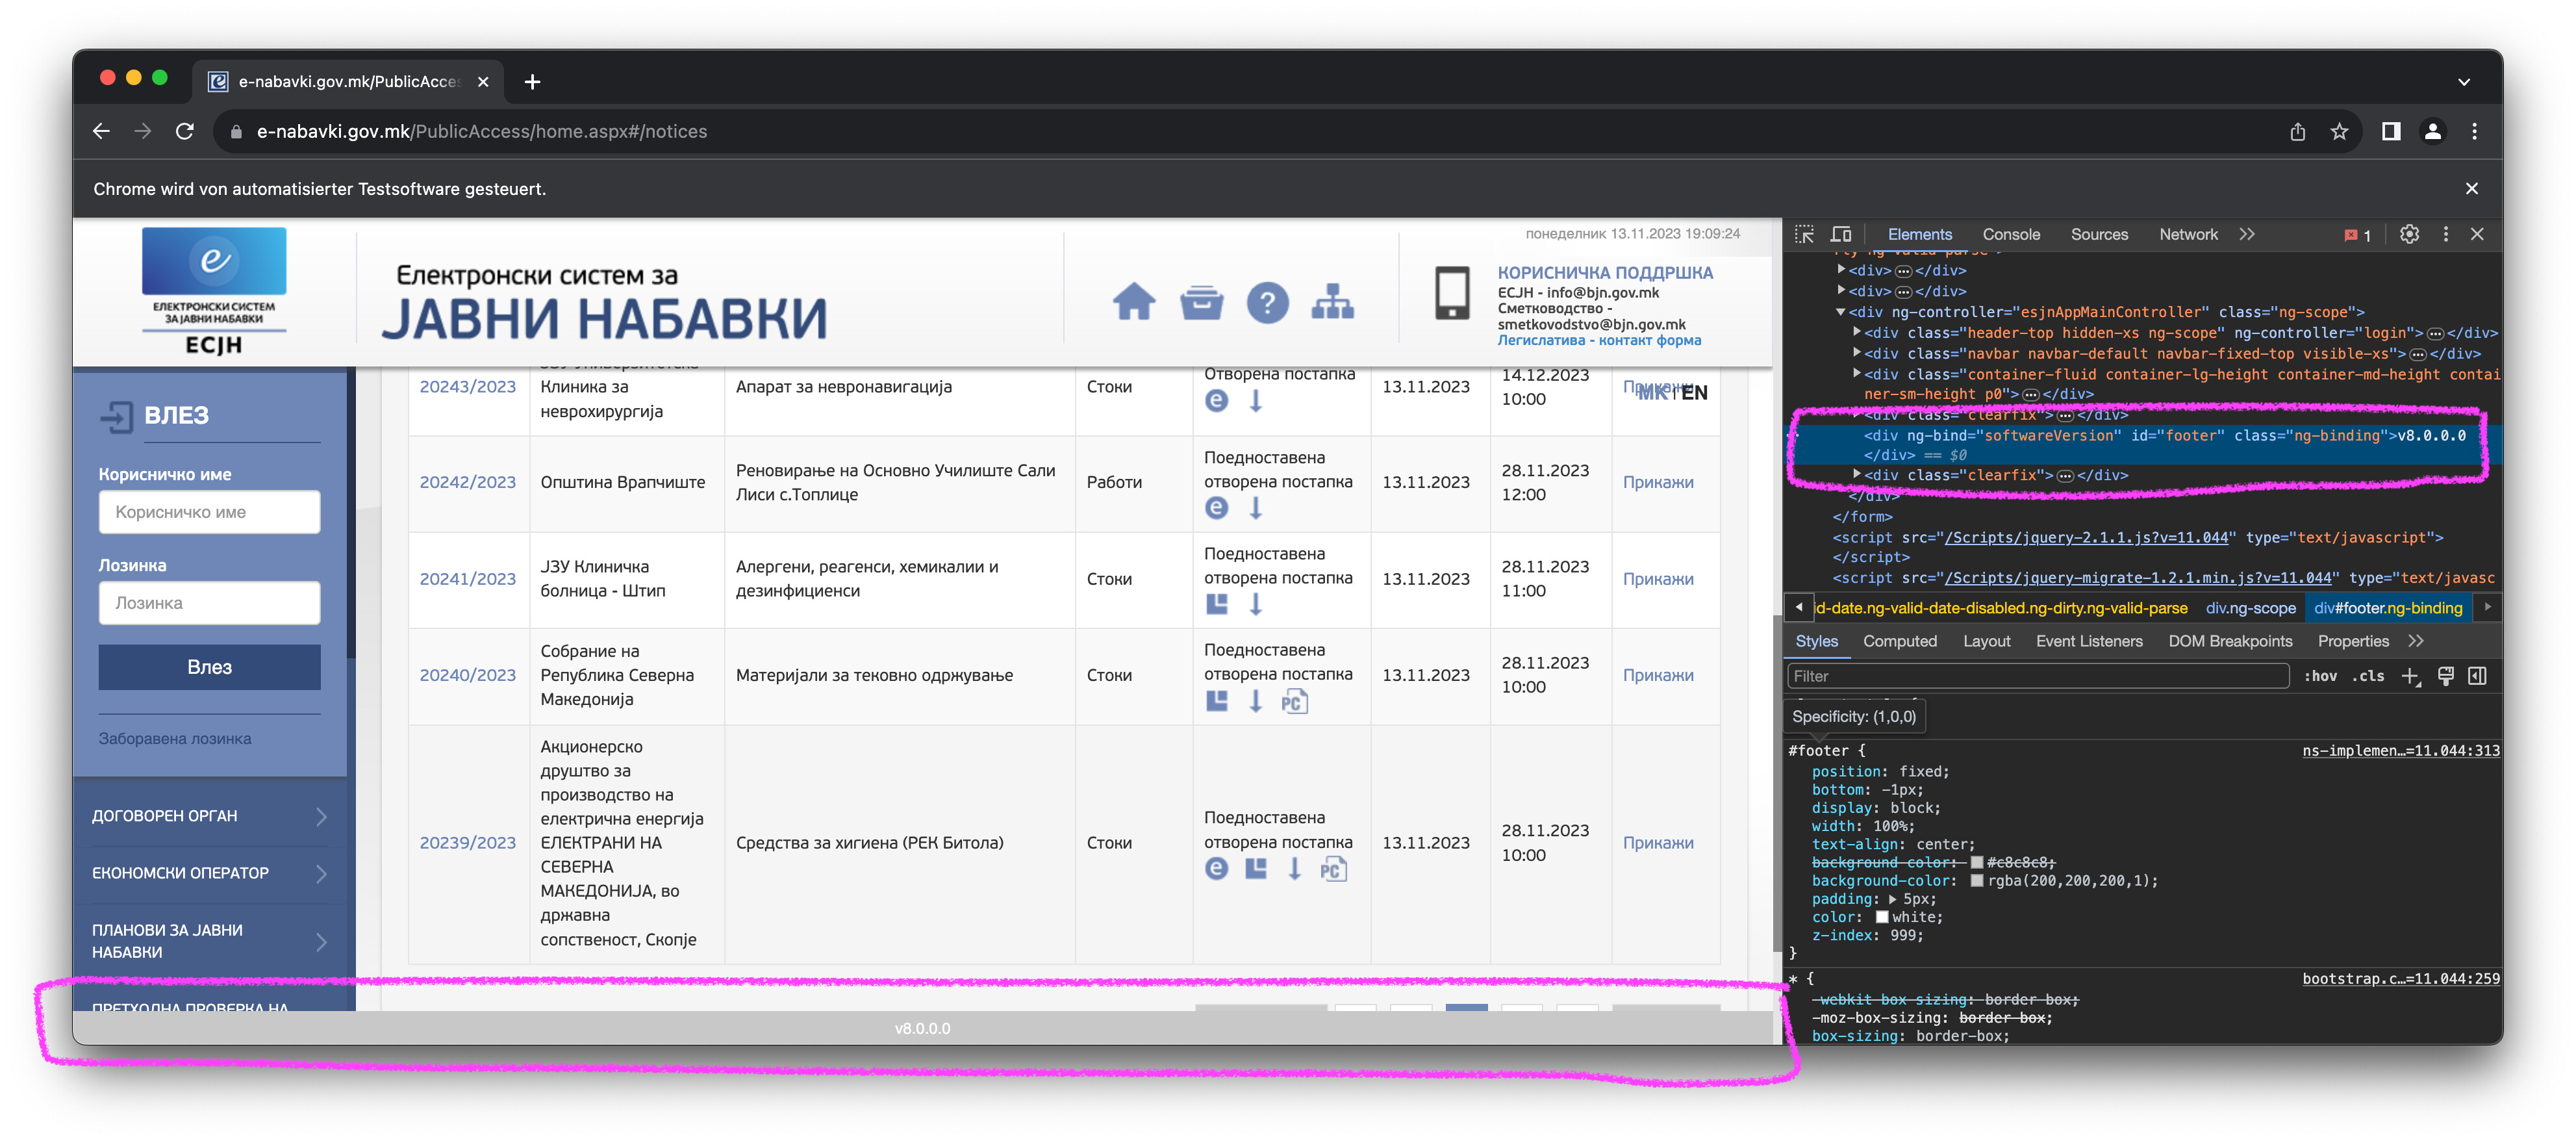Open notice 20242/2023 link

coord(467,482)
